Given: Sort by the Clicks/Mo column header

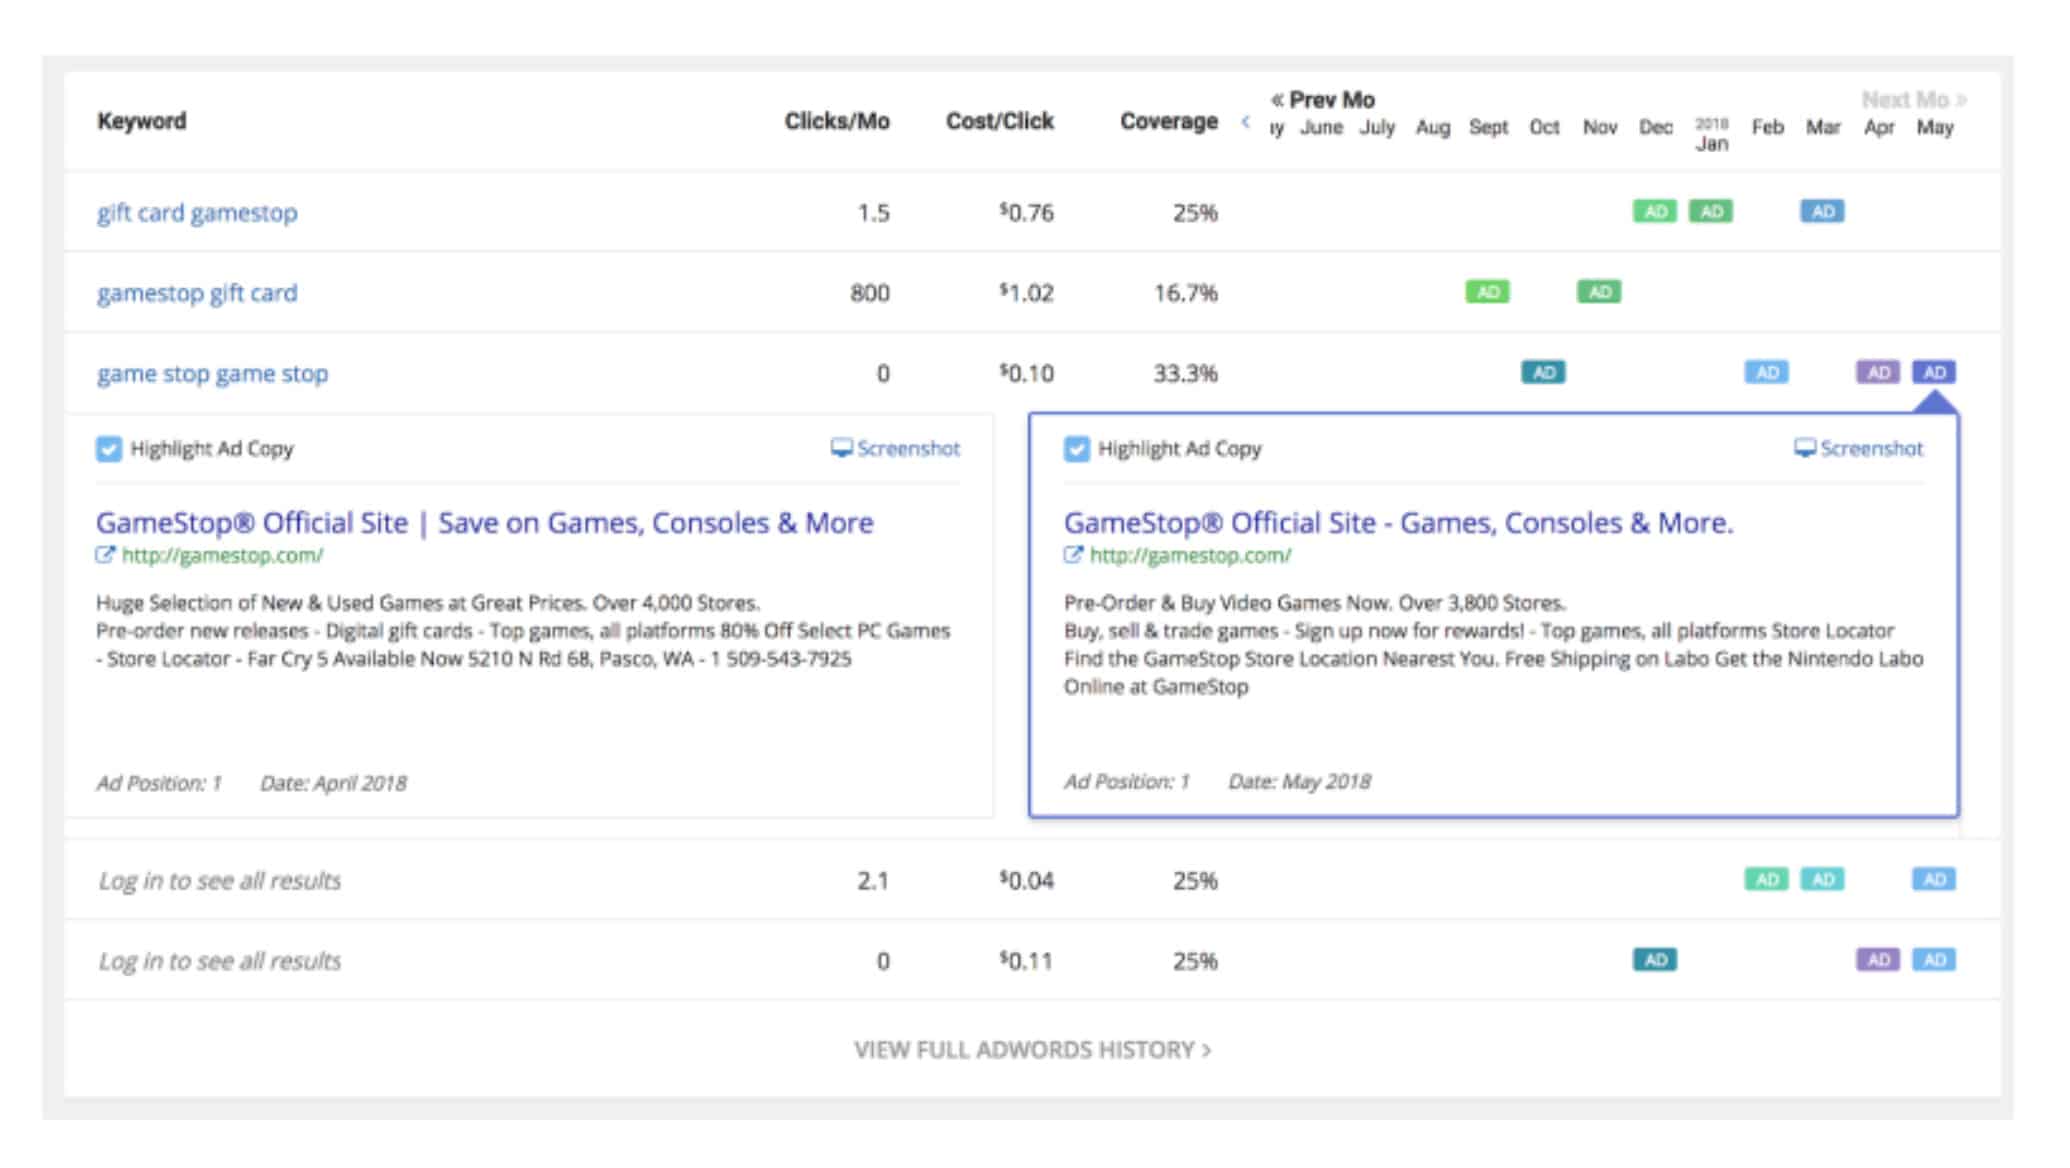Looking at the screenshot, I should click(837, 121).
